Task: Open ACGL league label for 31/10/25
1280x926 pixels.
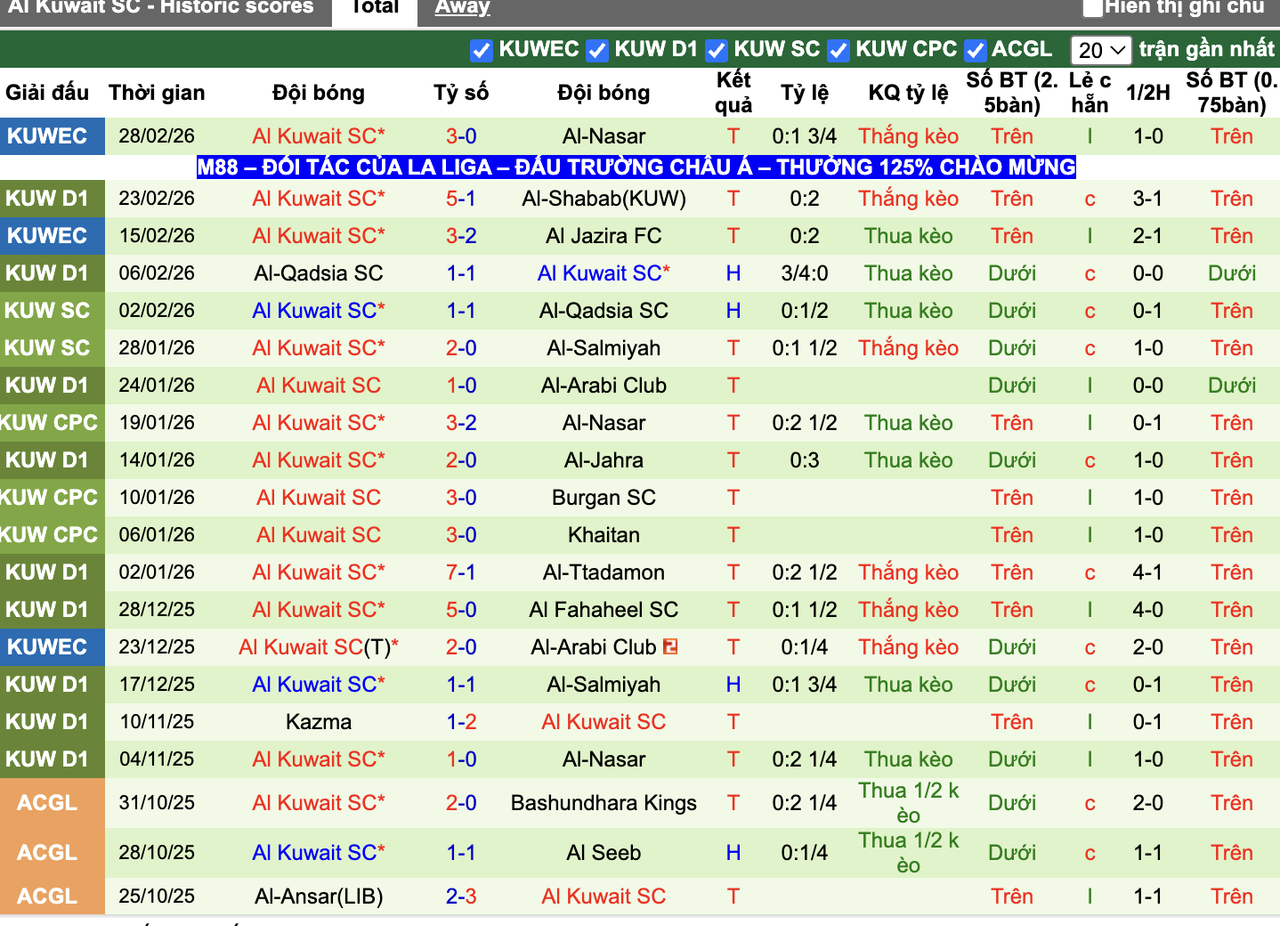Action: tap(52, 803)
